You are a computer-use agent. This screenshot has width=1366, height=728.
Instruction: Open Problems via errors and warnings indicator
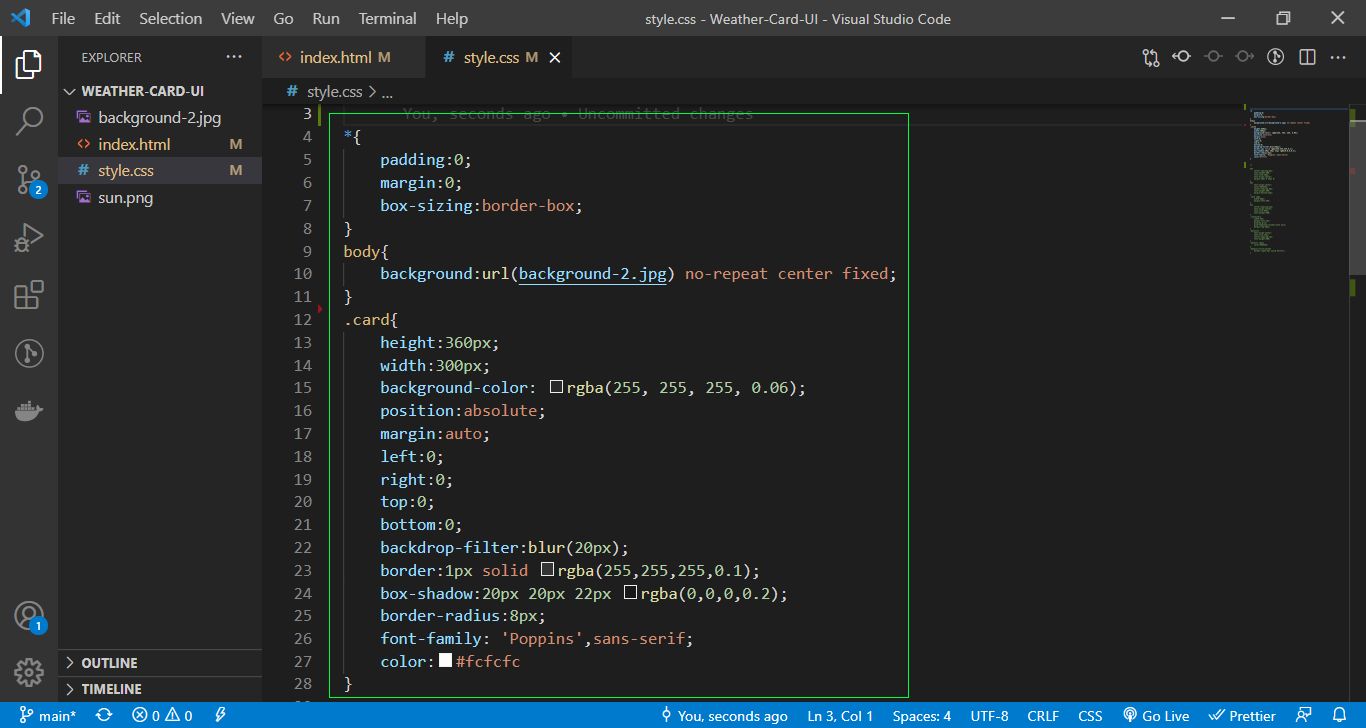click(x=162, y=715)
